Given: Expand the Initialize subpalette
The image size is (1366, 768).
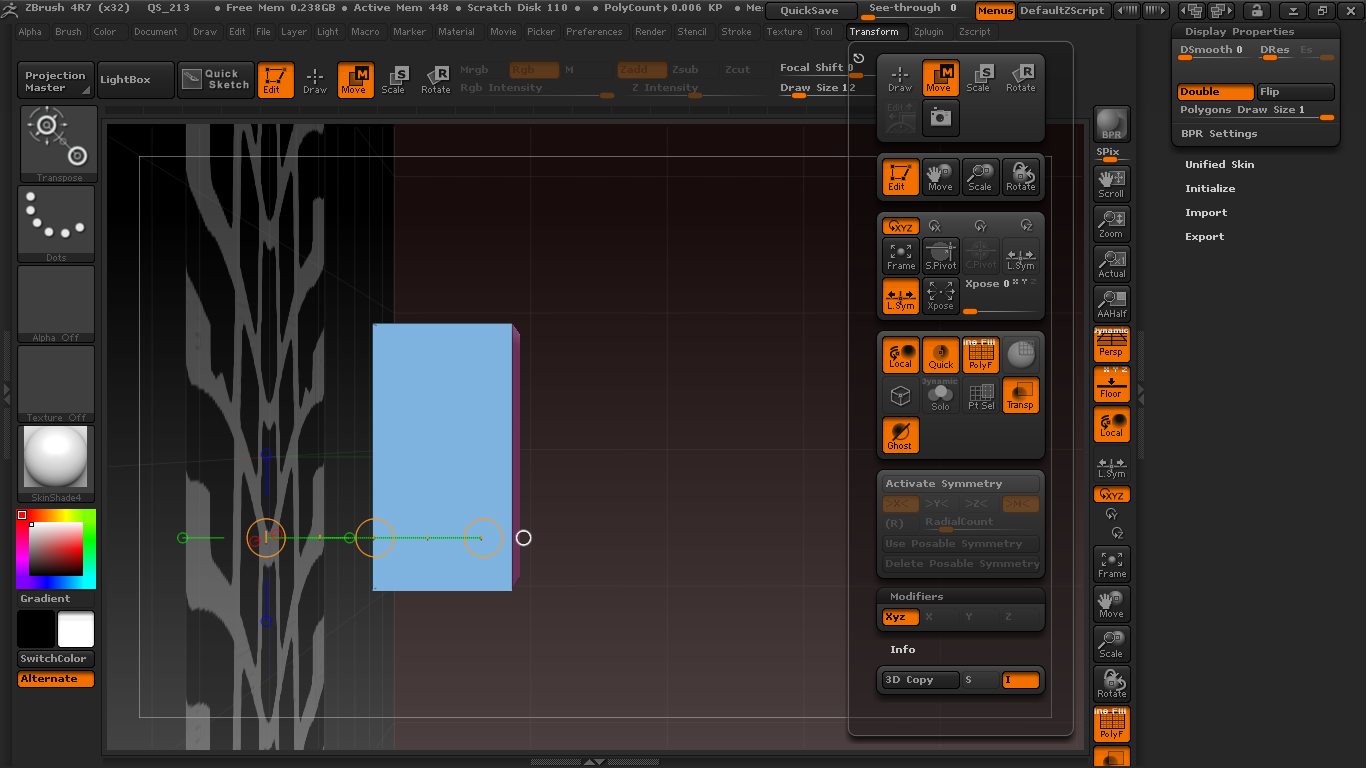Looking at the screenshot, I should 1210,189.
